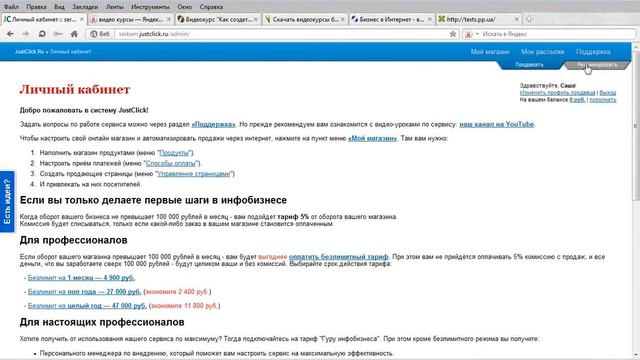The image size is (640, 360).
Task: Open the Правка menu
Action: (36, 7)
